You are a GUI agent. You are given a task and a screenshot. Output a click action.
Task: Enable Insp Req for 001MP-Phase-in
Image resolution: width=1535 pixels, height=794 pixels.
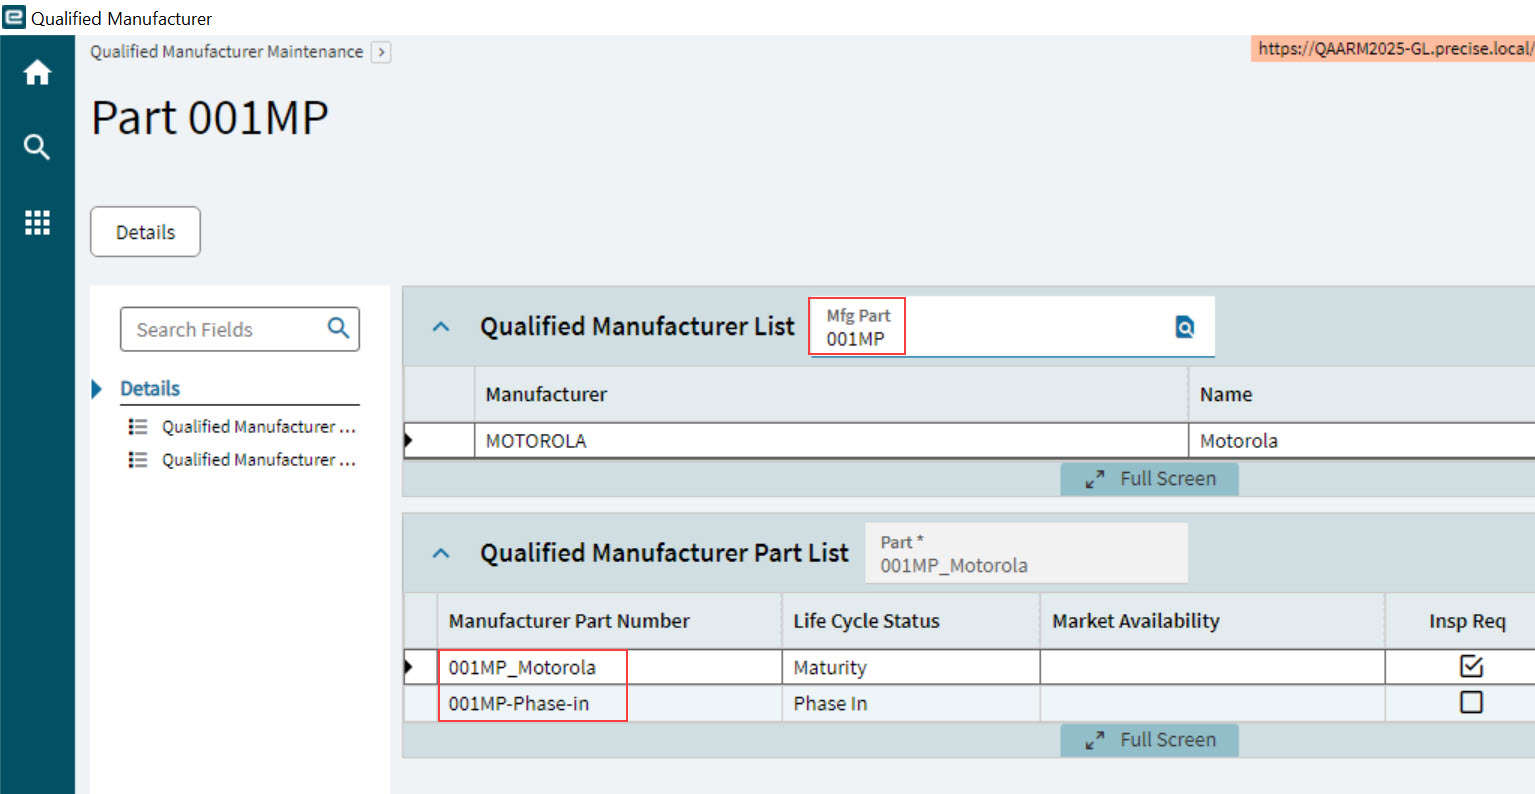coord(1470,702)
